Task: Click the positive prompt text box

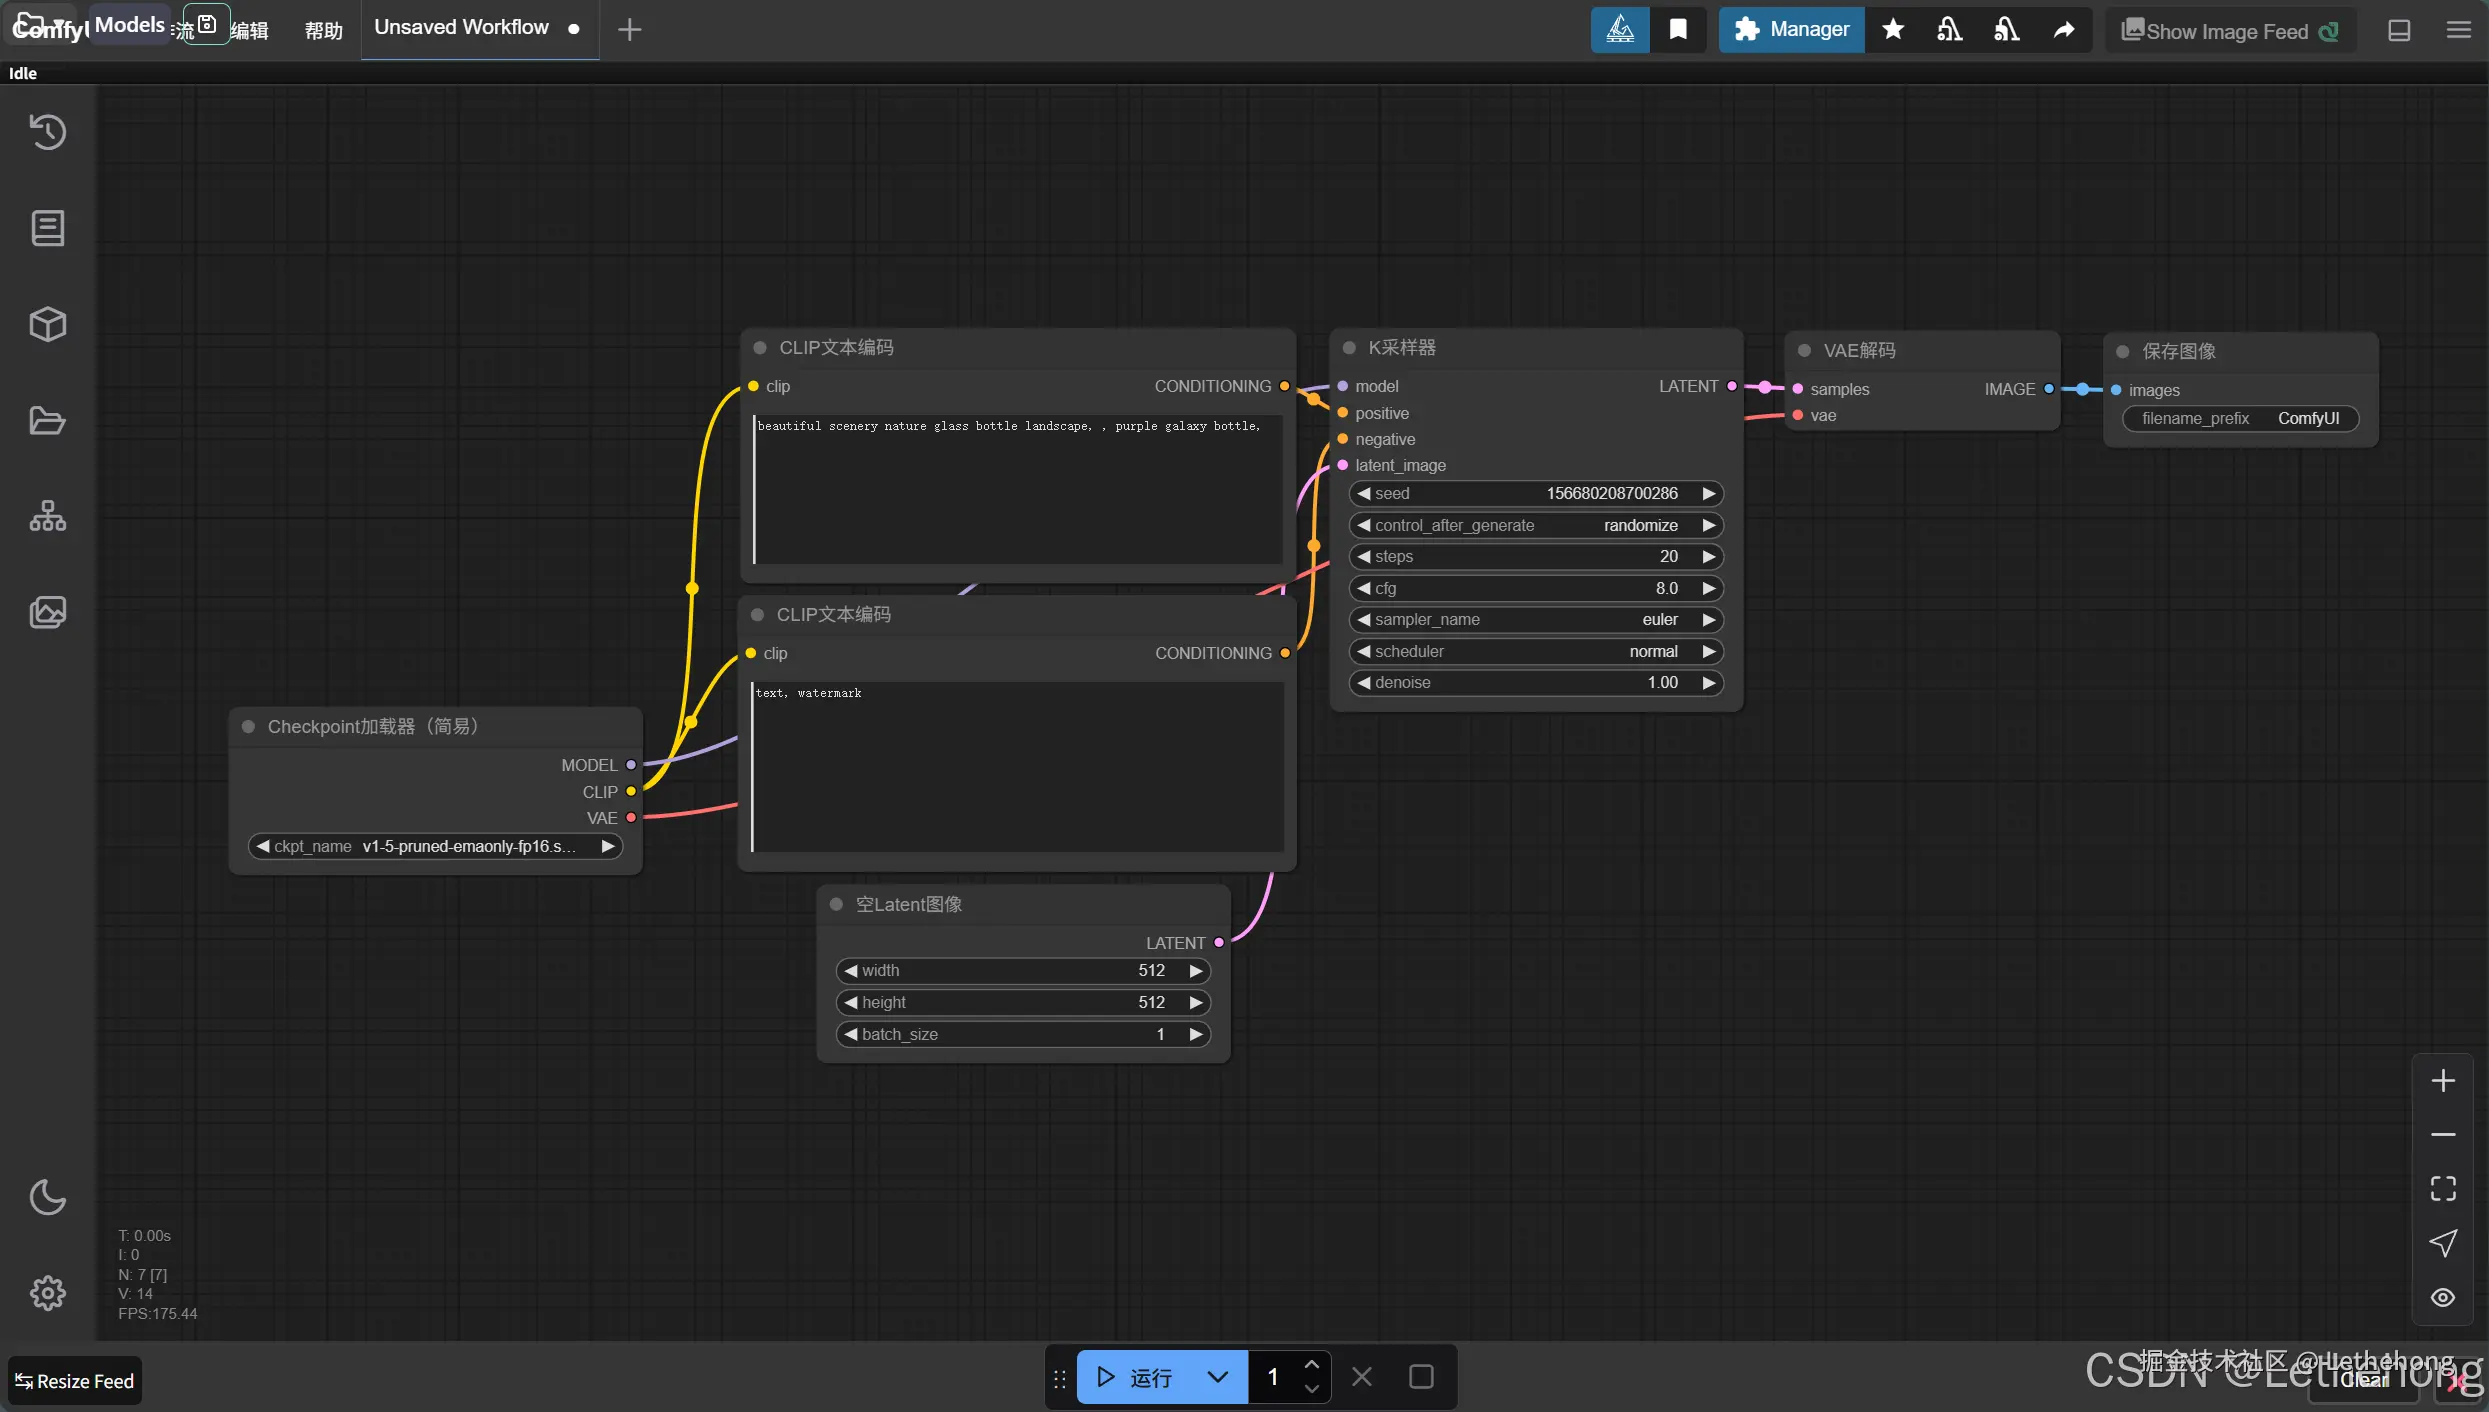Action: coord(1017,490)
